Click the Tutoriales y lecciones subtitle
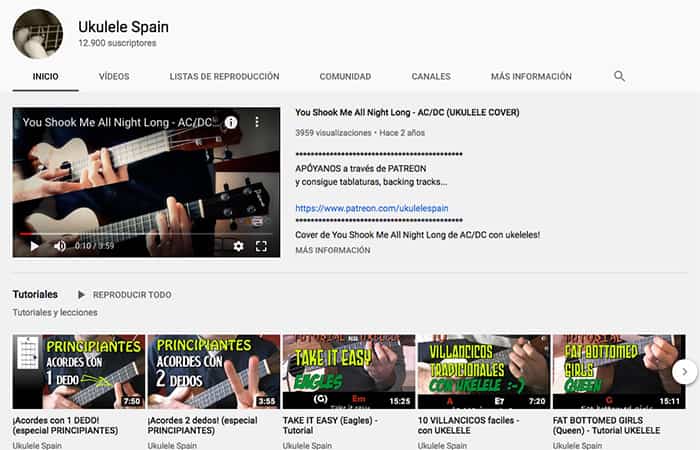The height and width of the screenshot is (450, 700). click(x=55, y=312)
